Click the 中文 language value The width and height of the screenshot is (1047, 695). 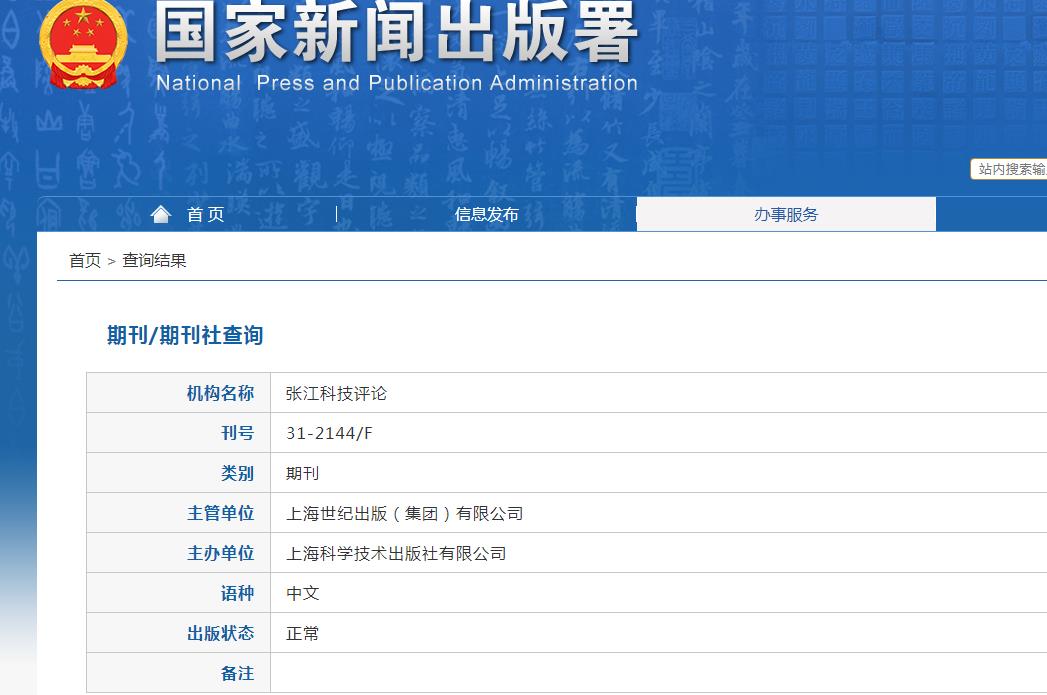pos(302,593)
